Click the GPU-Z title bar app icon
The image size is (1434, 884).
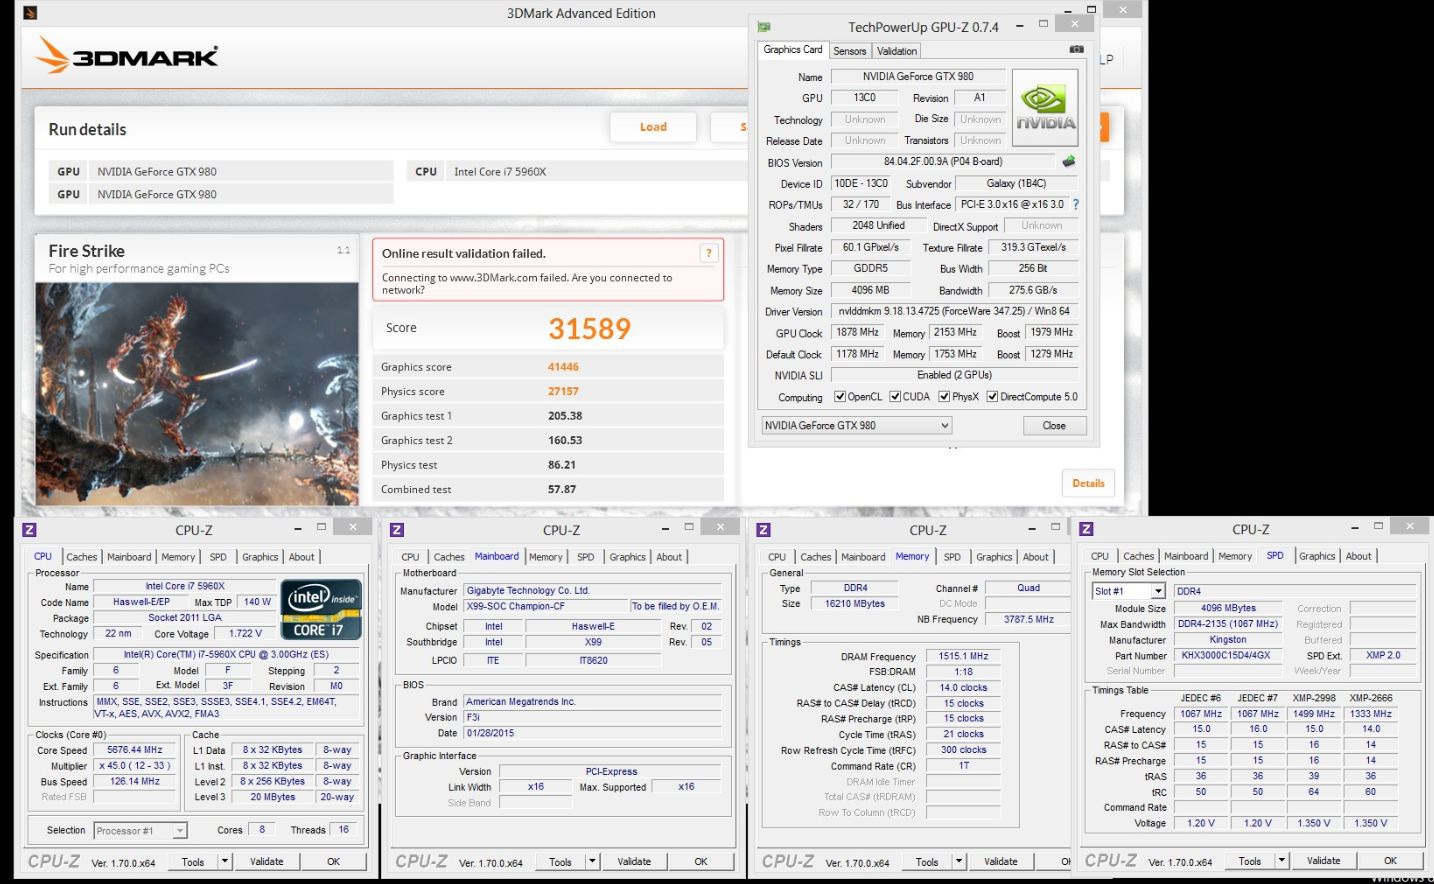[x=764, y=27]
